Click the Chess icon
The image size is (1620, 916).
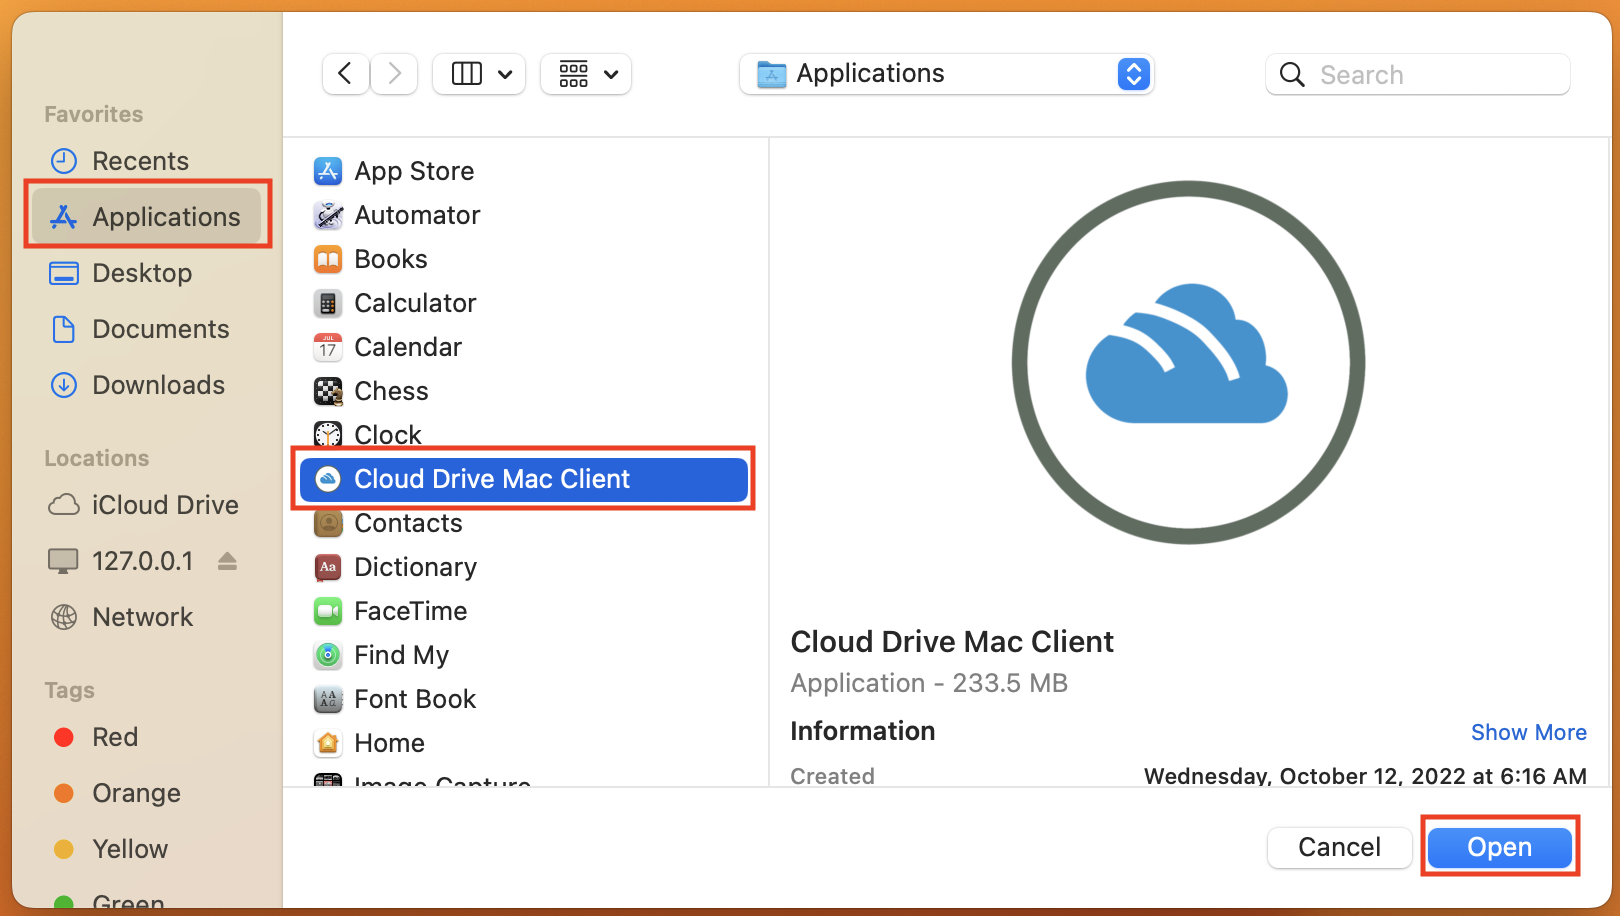328,391
